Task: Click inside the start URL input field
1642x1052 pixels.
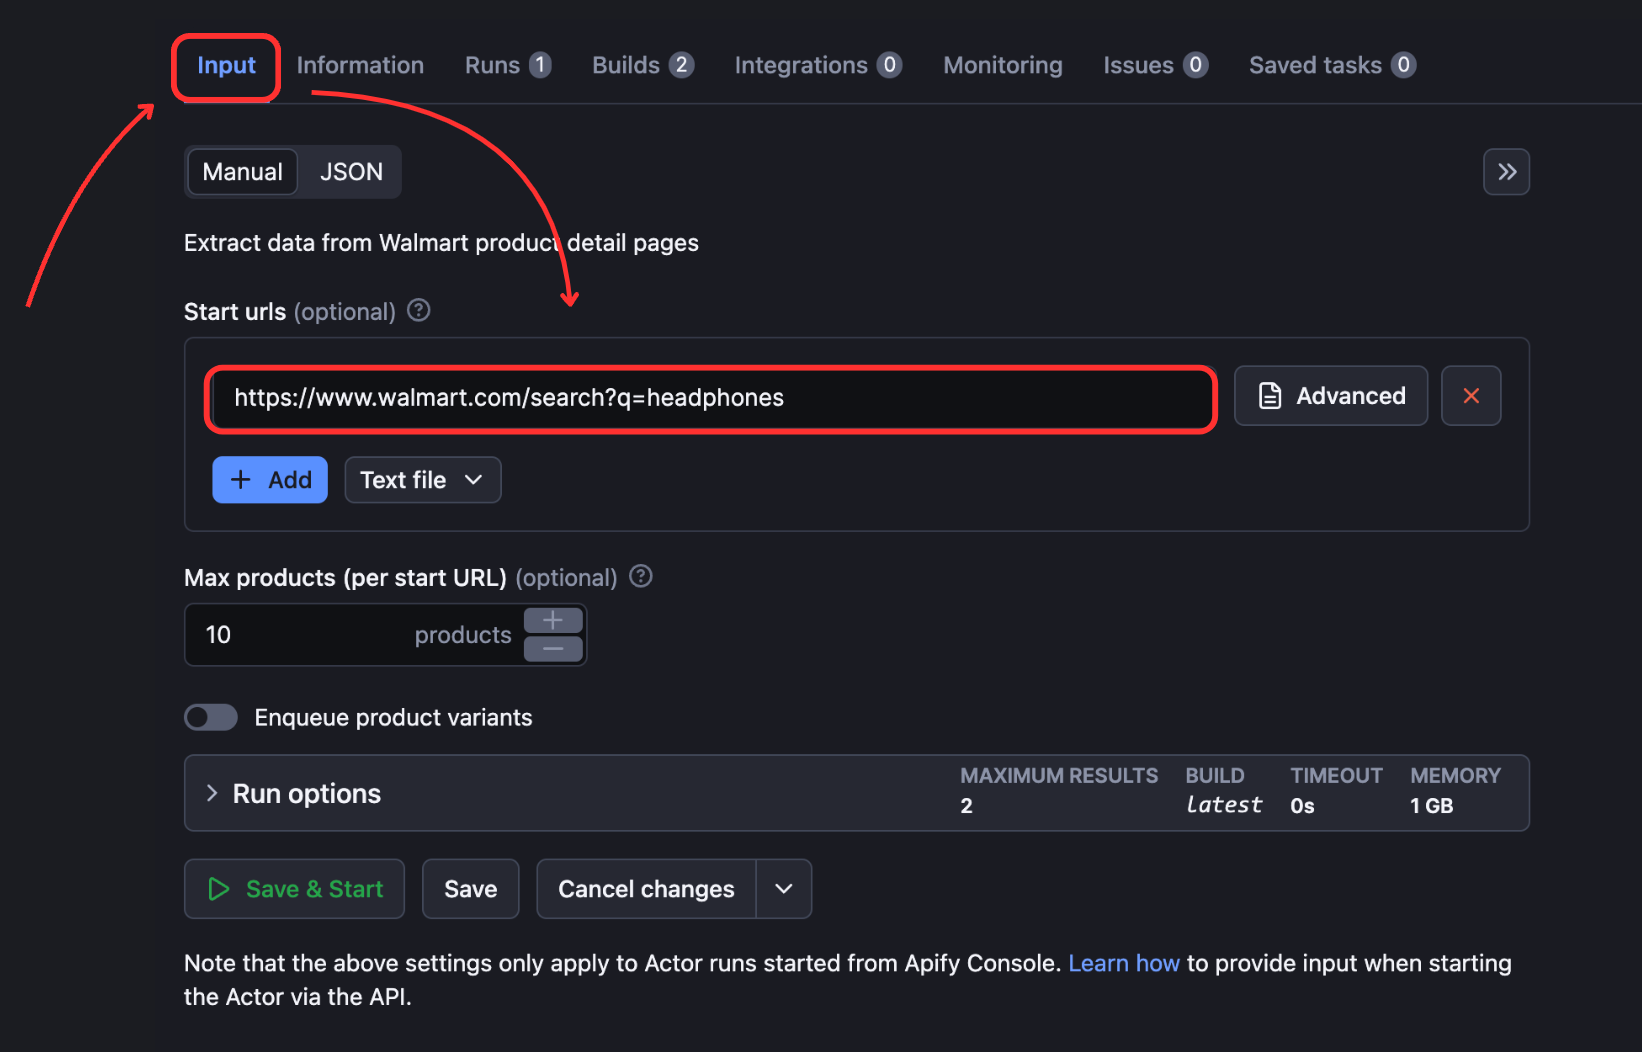Action: coord(710,398)
